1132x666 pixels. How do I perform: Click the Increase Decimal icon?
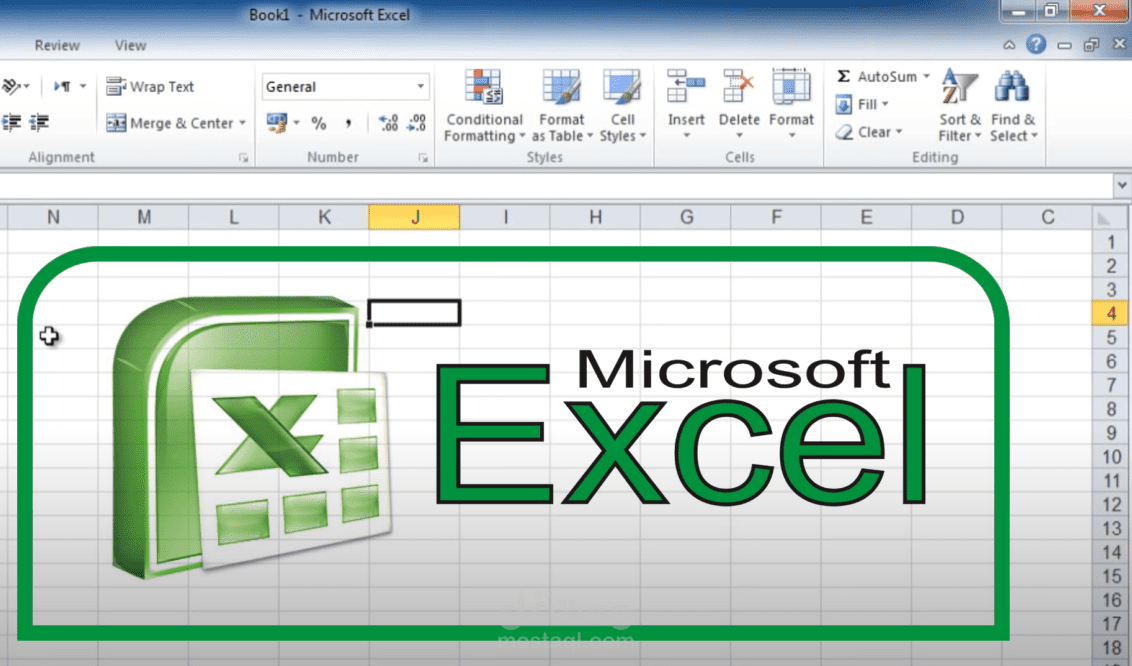388,123
